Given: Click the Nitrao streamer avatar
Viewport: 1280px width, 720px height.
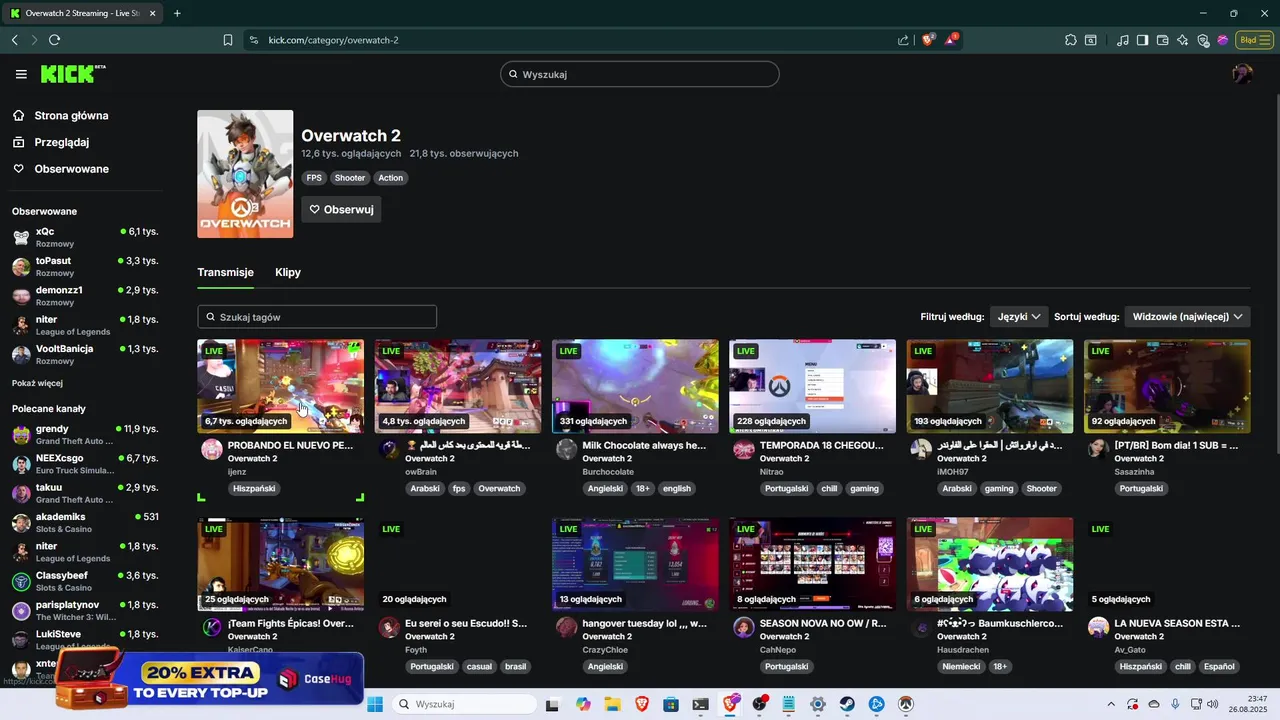Looking at the screenshot, I should click(743, 450).
